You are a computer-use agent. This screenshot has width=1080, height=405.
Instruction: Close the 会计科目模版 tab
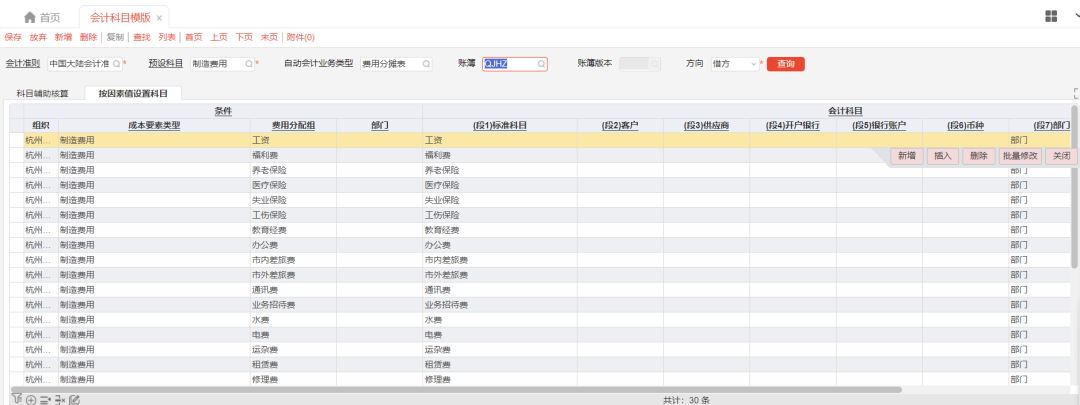pyautogui.click(x=160, y=18)
